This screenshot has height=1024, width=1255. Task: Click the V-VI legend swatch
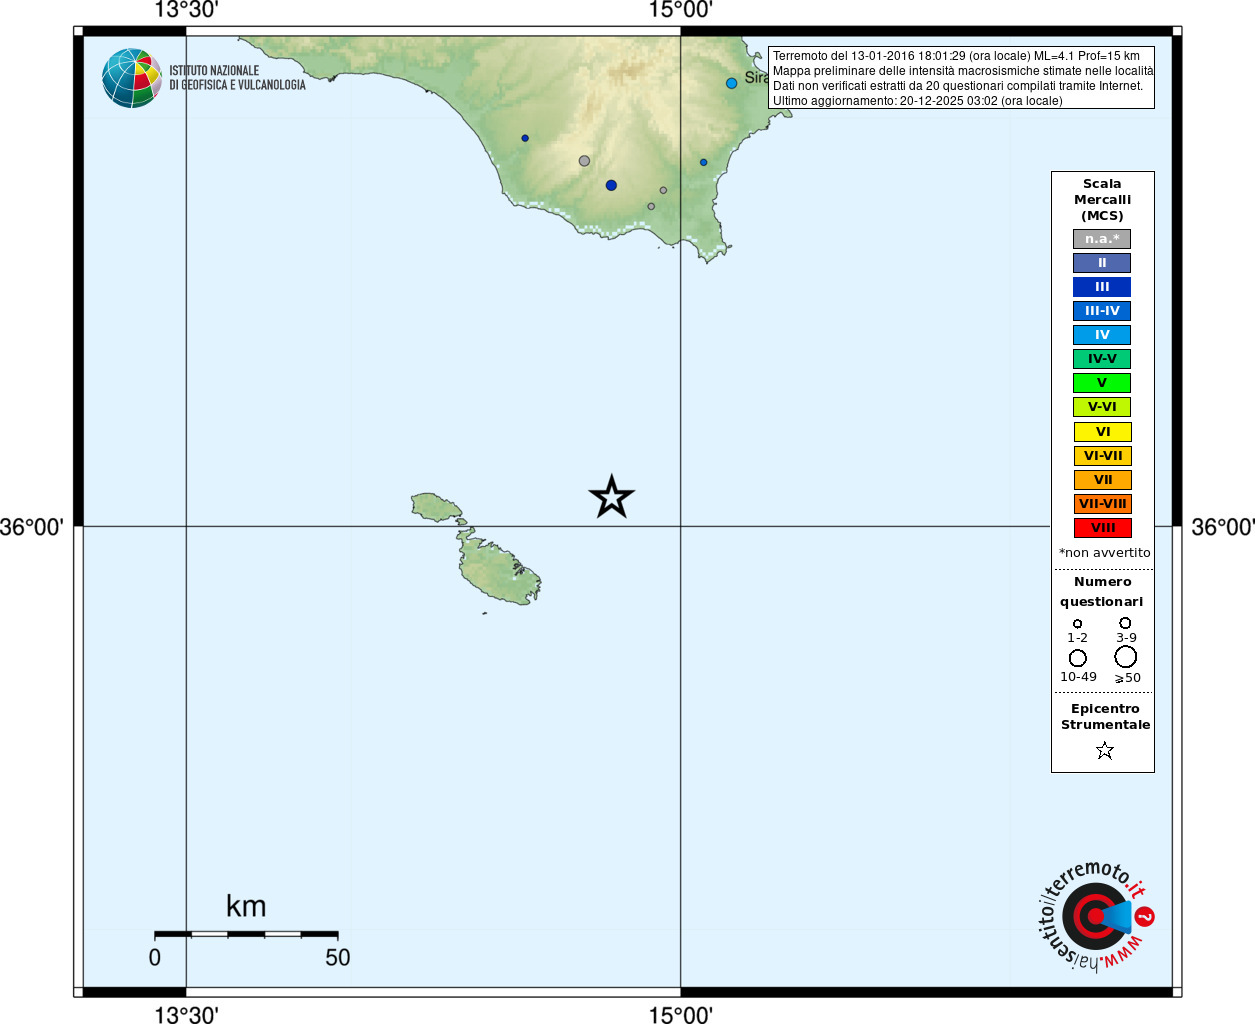(x=1102, y=407)
